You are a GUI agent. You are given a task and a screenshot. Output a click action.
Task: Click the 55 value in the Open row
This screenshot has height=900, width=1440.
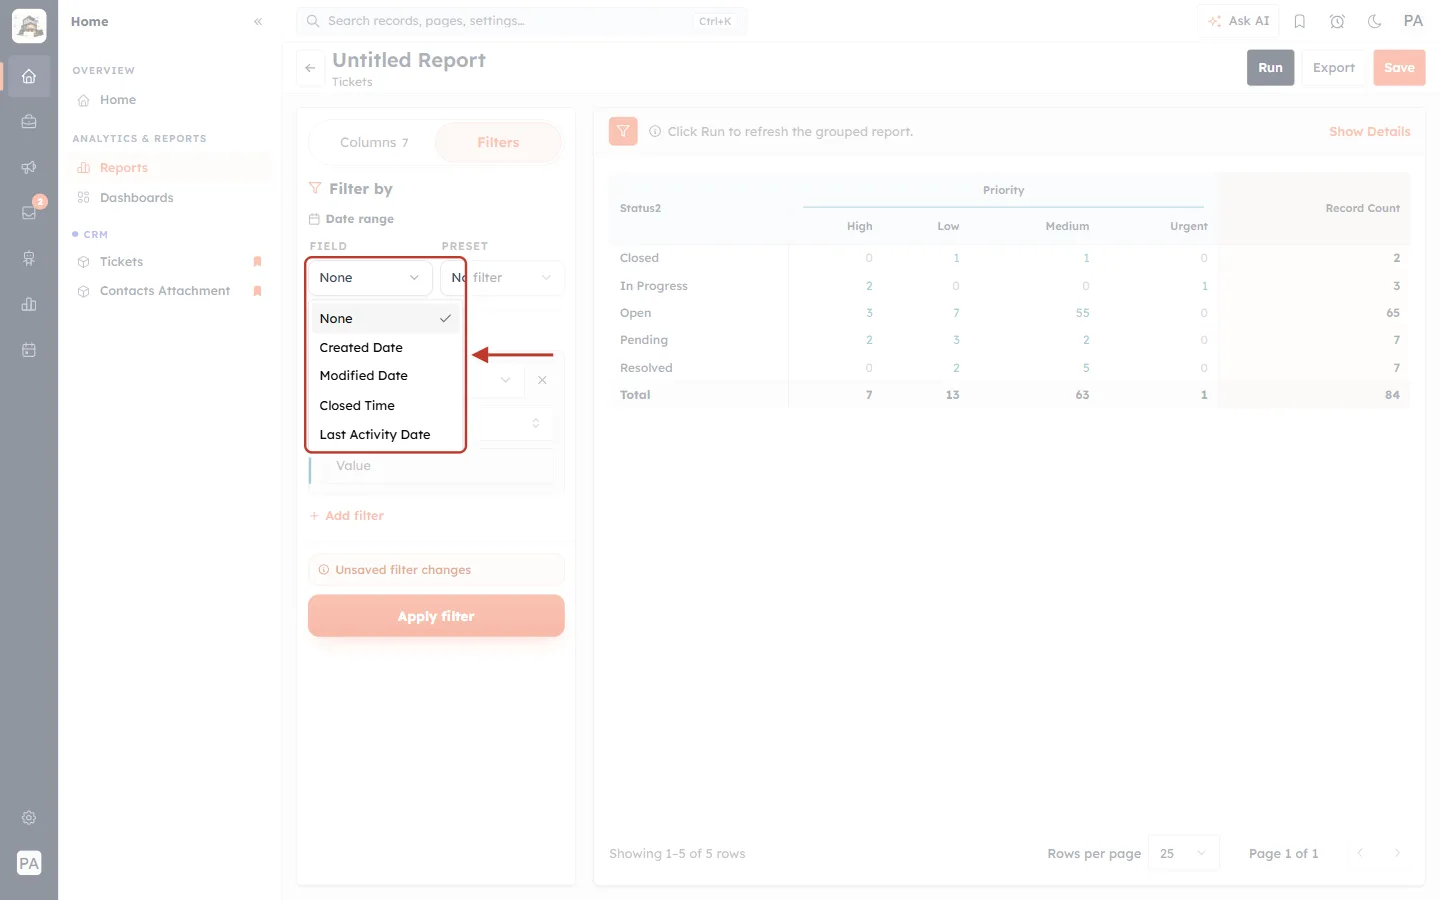pos(1082,313)
